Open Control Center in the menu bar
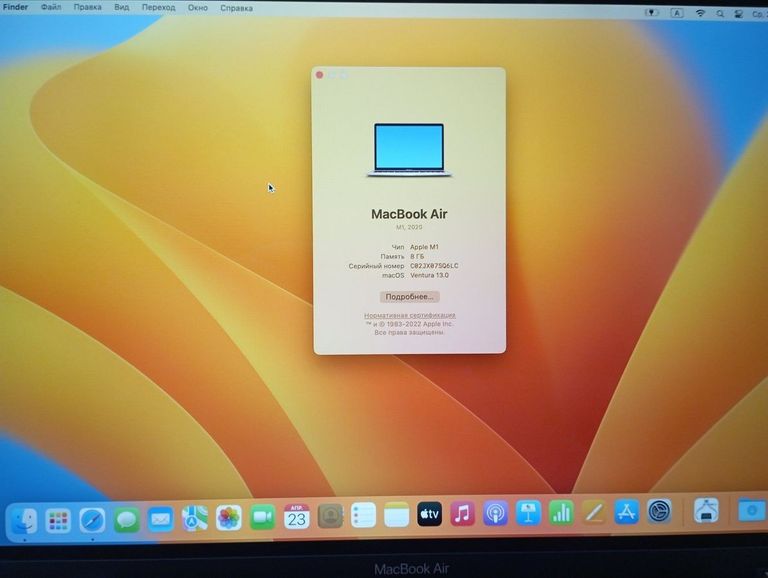Viewport: 768px width, 578px height. coord(739,14)
